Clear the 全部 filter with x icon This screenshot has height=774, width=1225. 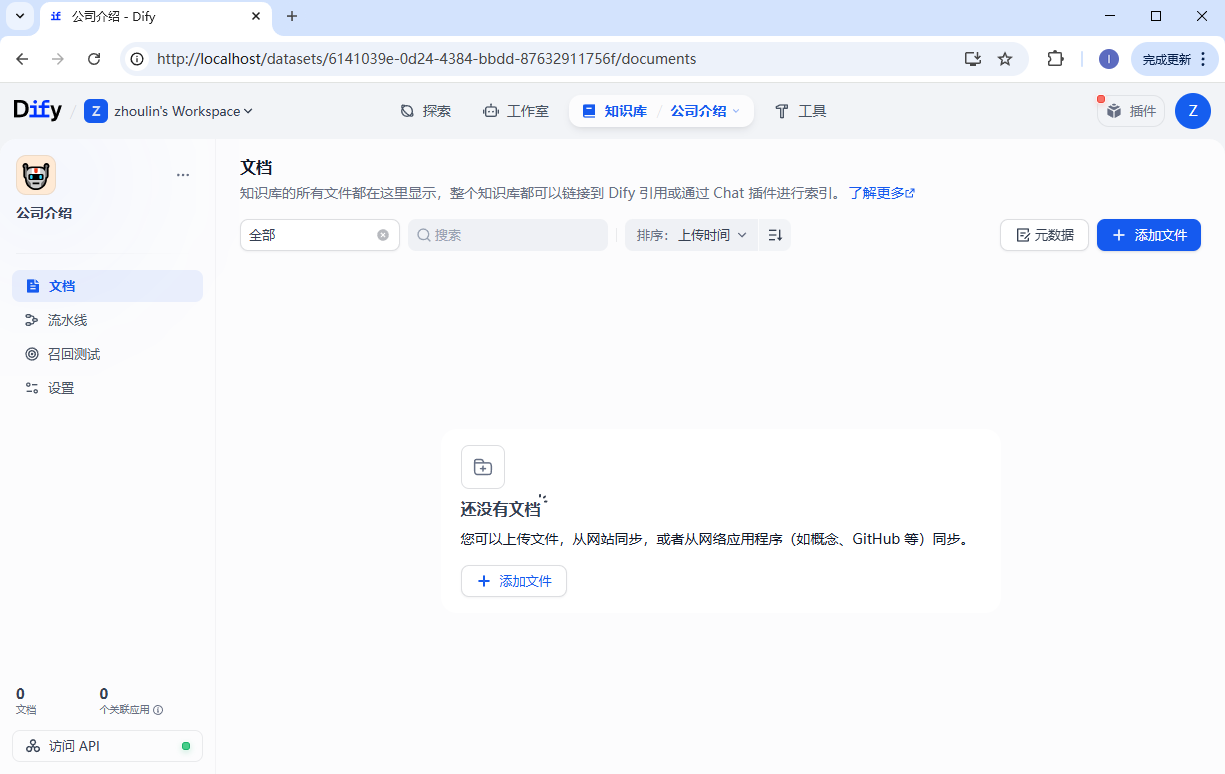(x=383, y=235)
